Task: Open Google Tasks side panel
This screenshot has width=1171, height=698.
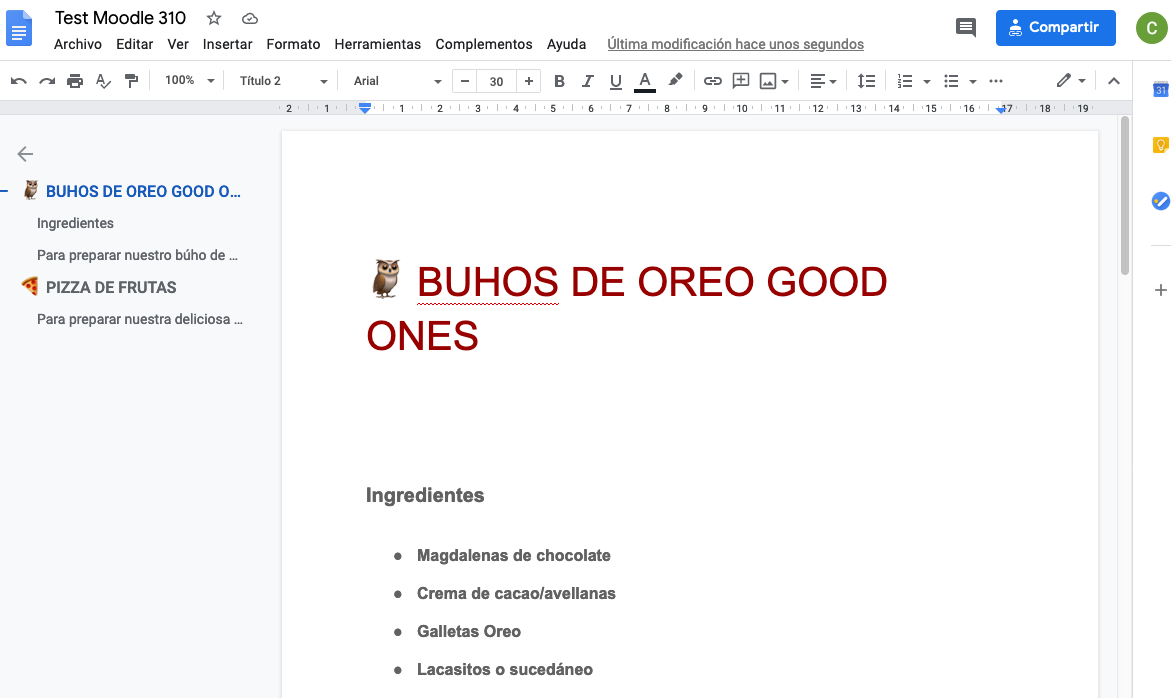Action: (1160, 201)
